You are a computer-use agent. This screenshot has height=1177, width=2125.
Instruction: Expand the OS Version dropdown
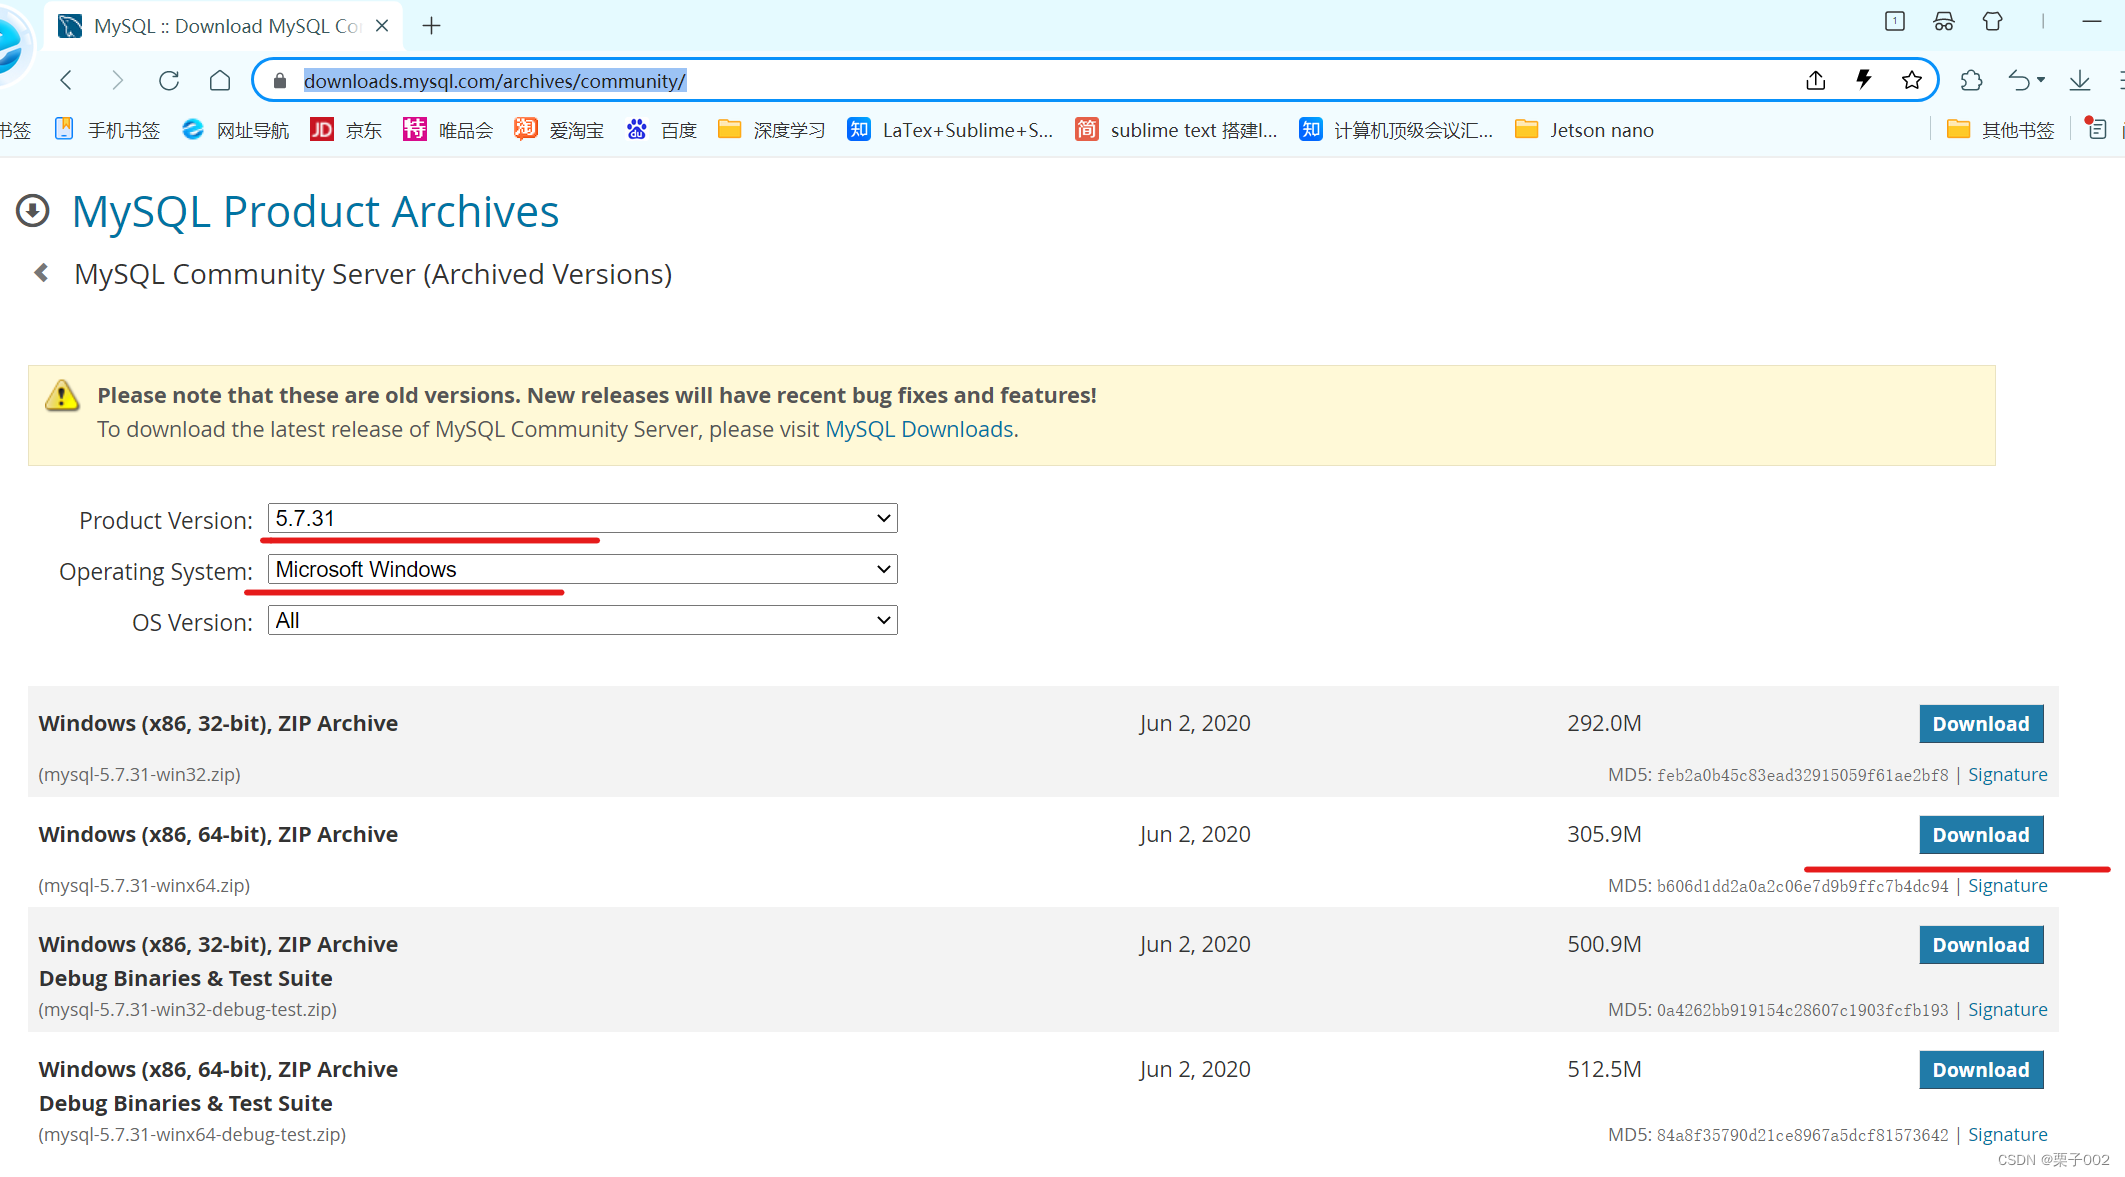tap(582, 621)
